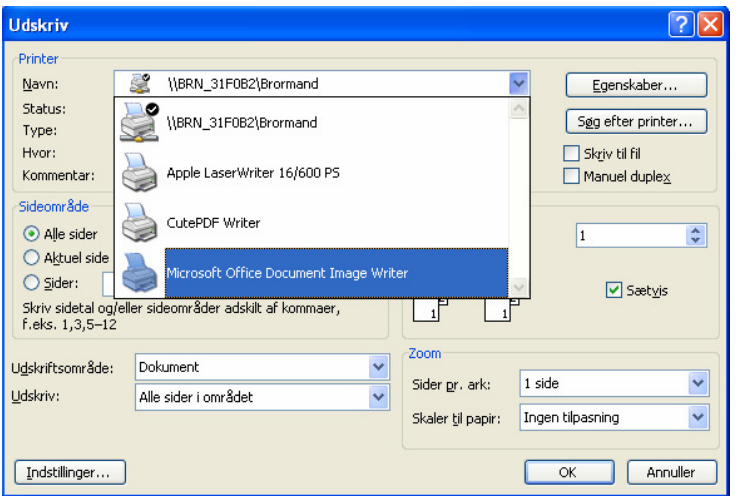Confirm printing with OK
This screenshot has height=497, width=741.
tap(569, 472)
